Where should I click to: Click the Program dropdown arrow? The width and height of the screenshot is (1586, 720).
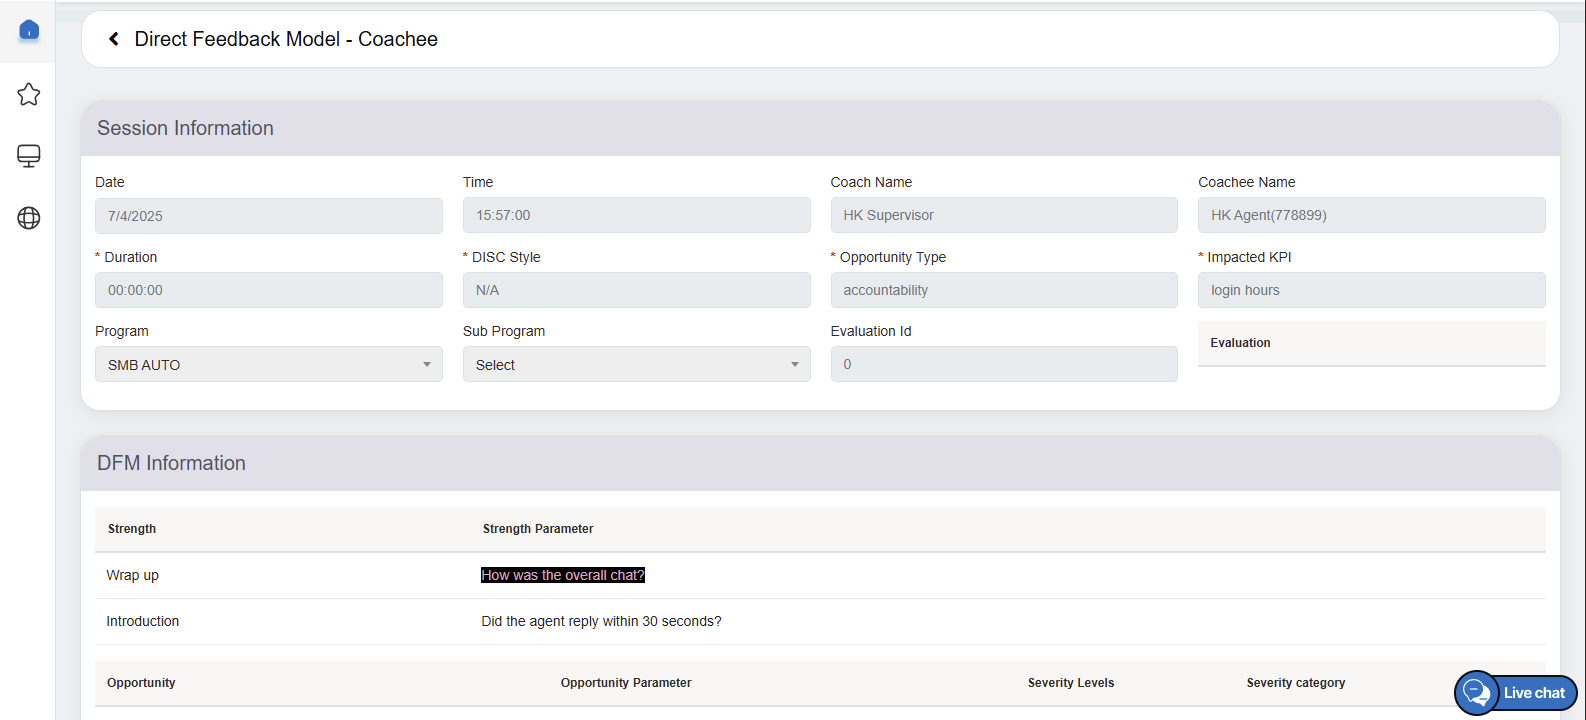pos(427,365)
